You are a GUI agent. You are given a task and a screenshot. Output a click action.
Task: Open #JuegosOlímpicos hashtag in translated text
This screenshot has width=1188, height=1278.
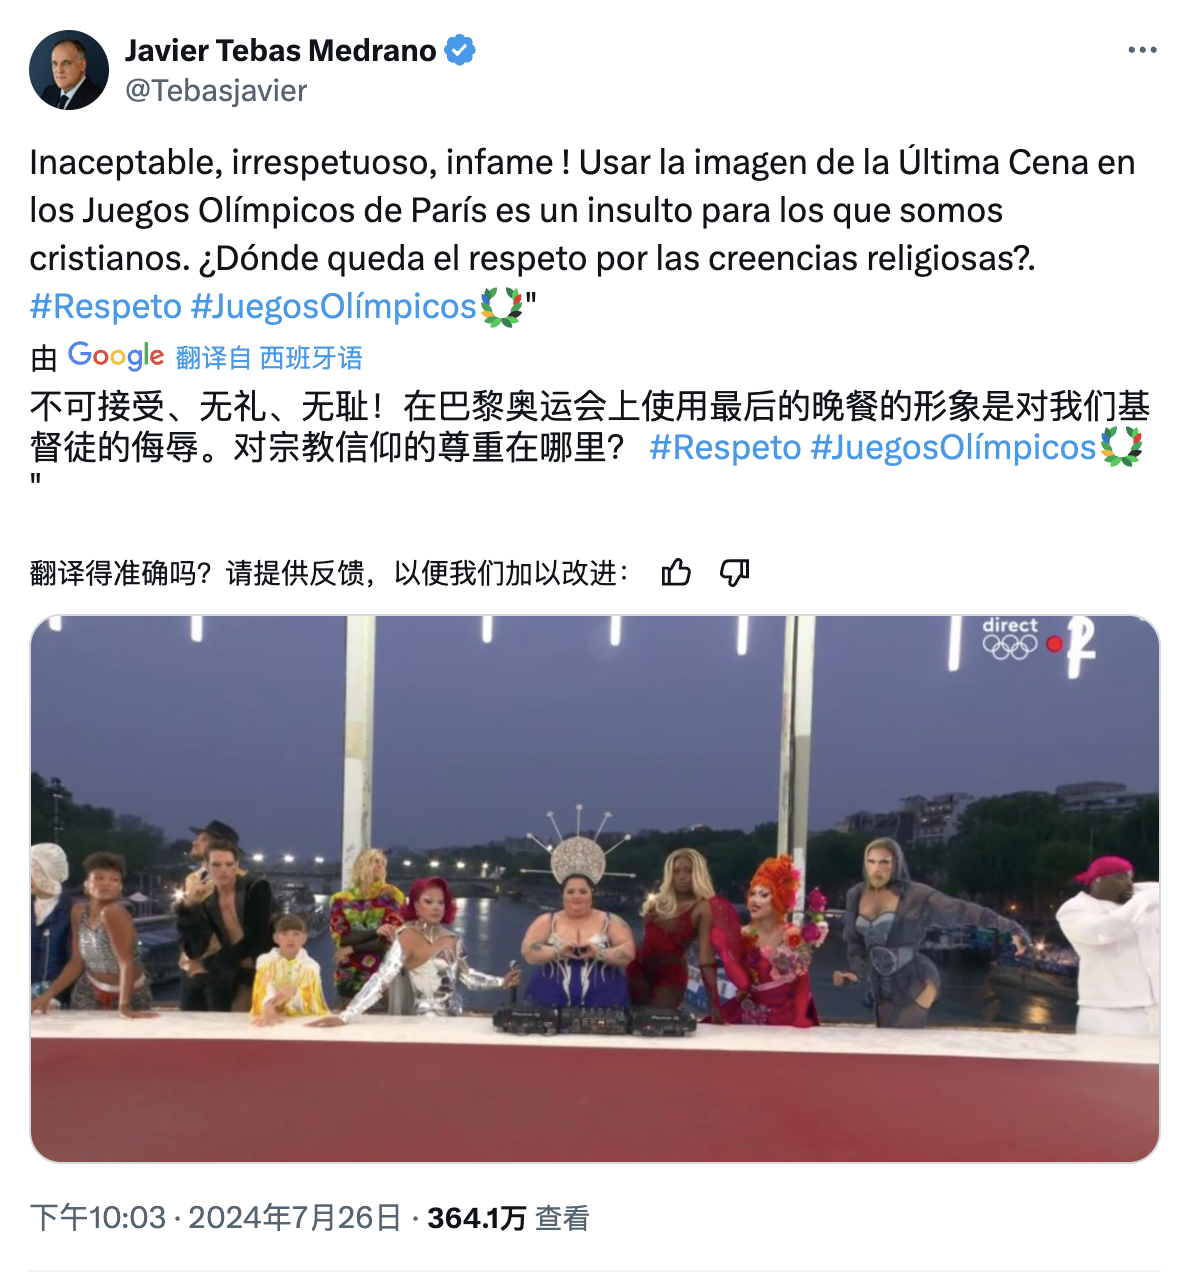[954, 447]
